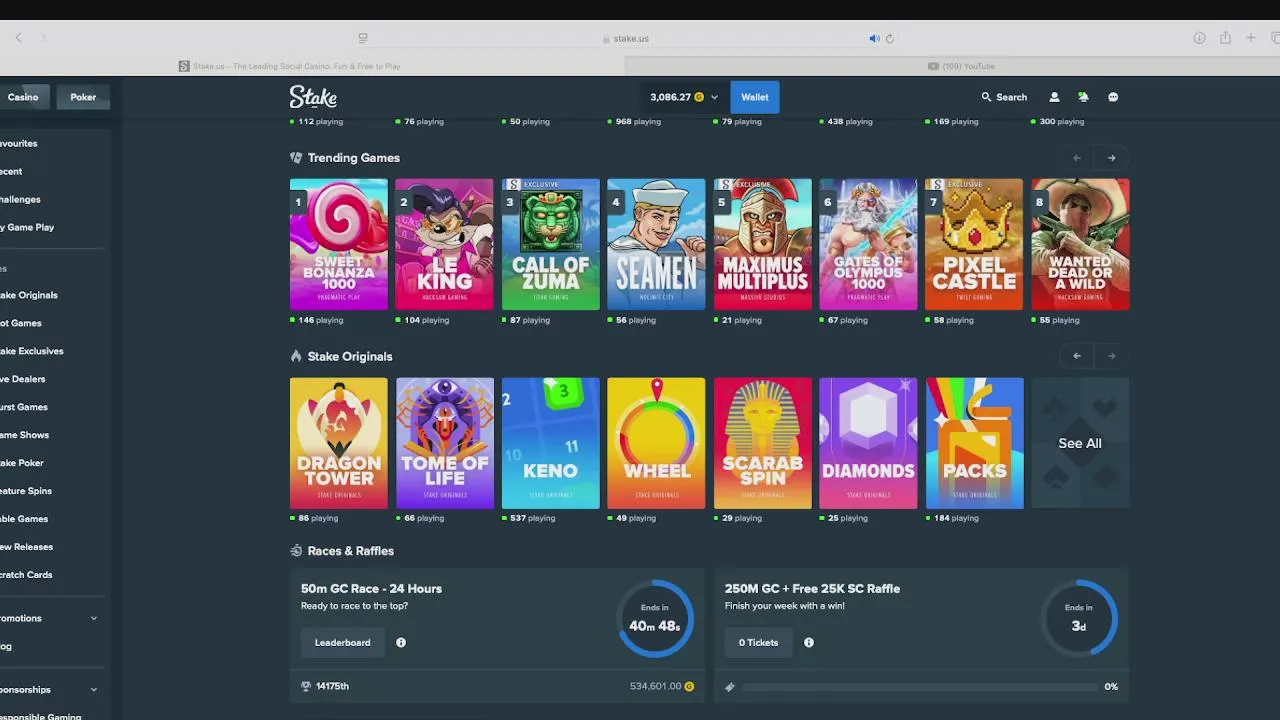Open Dragon Tower original game
Screen dimensions: 1280x720
[x=339, y=443]
